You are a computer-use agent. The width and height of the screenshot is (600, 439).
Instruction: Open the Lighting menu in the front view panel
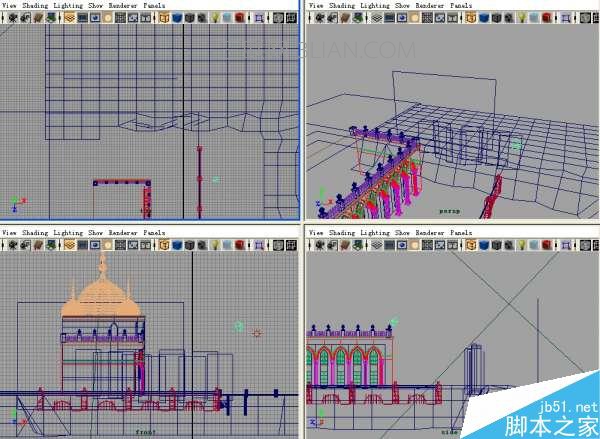tap(68, 233)
